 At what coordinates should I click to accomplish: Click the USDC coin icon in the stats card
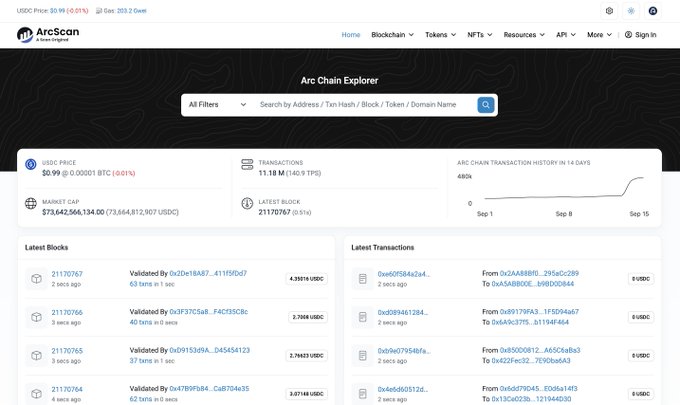point(30,164)
